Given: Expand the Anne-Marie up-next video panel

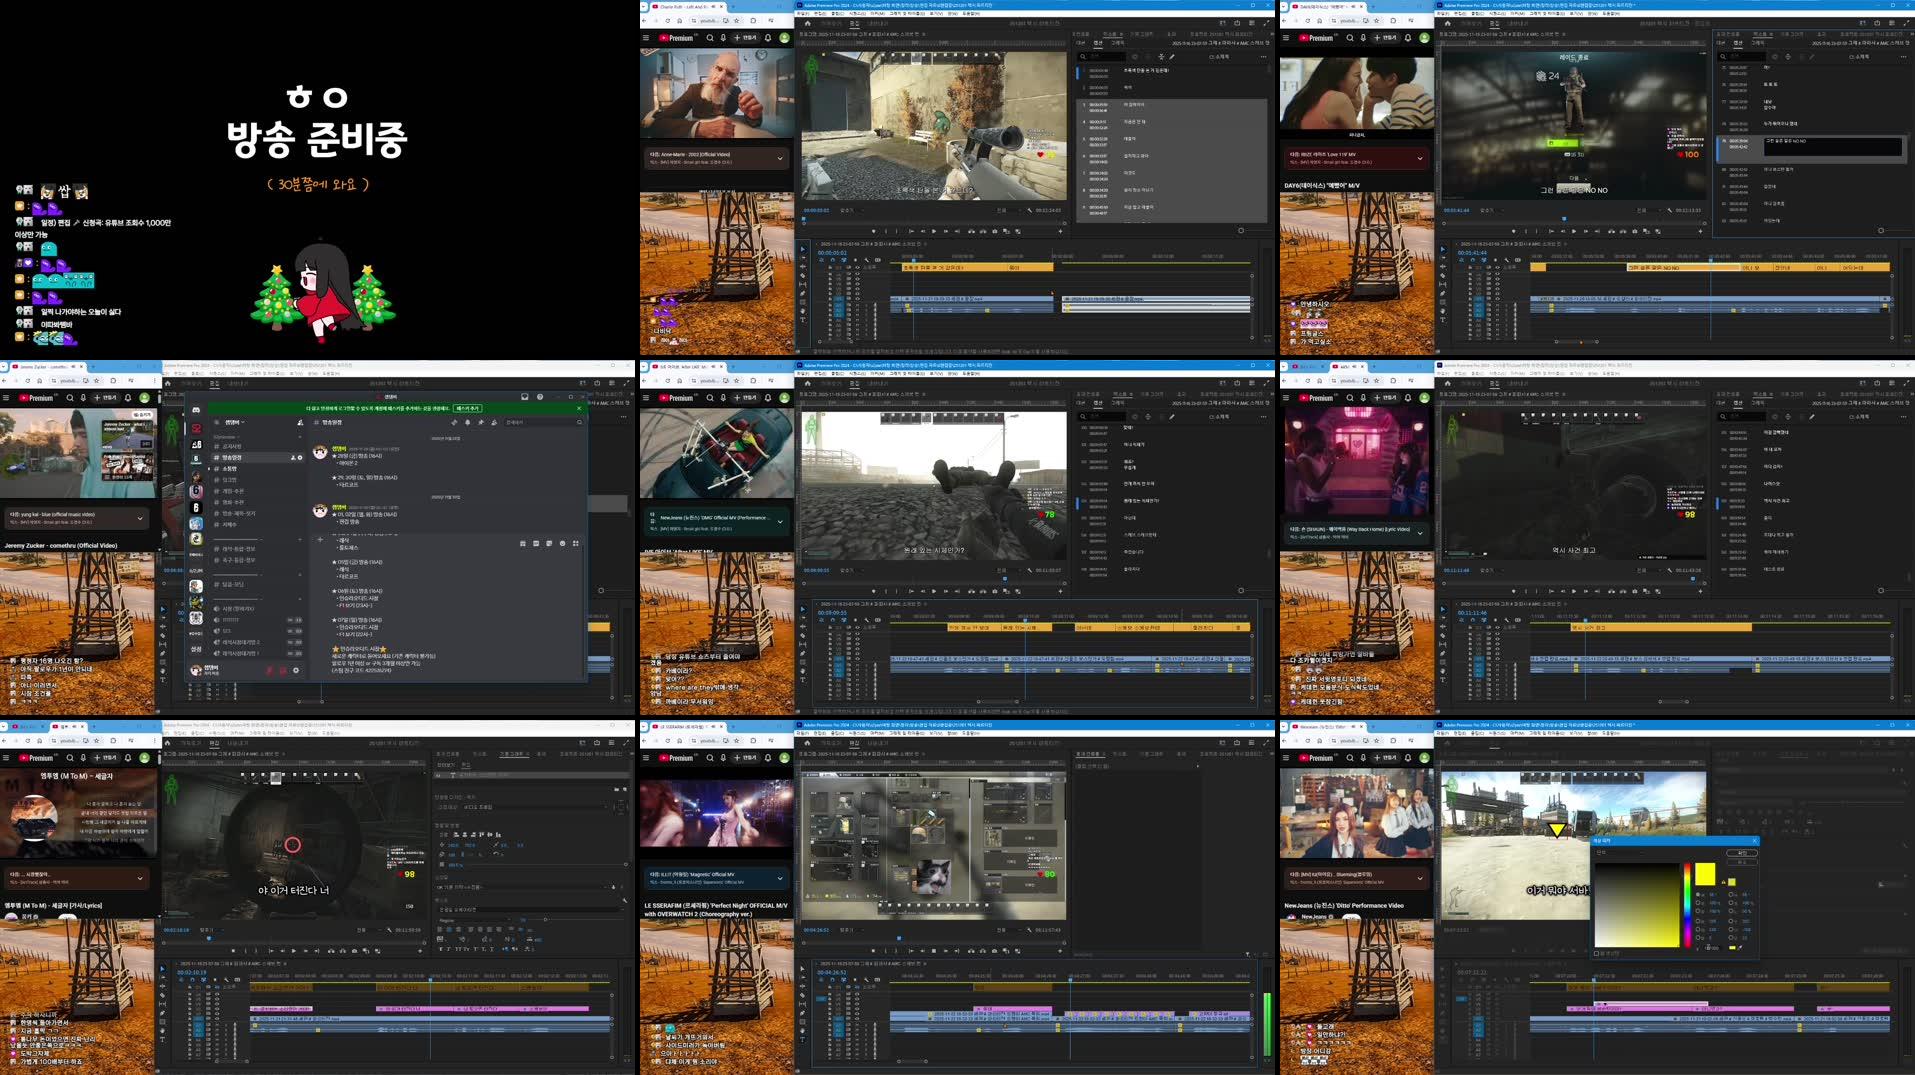Looking at the screenshot, I should 781,157.
